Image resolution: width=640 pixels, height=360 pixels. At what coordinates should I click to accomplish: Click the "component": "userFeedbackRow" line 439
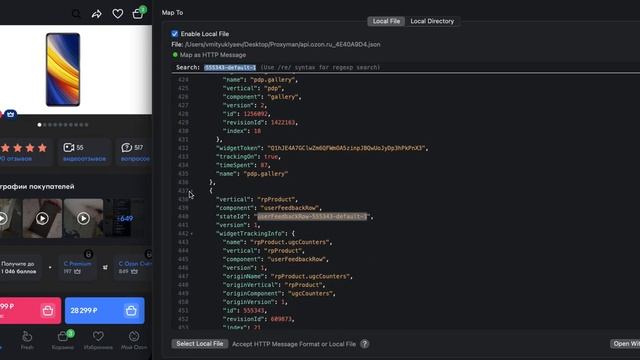point(269,208)
